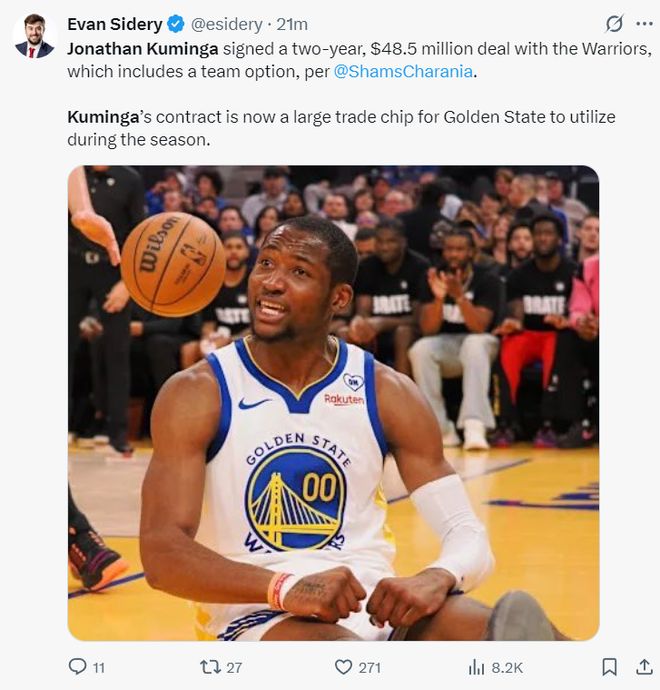Click the reply speech bubble icon
Viewport: 660px width, 690px height.
coord(77,666)
